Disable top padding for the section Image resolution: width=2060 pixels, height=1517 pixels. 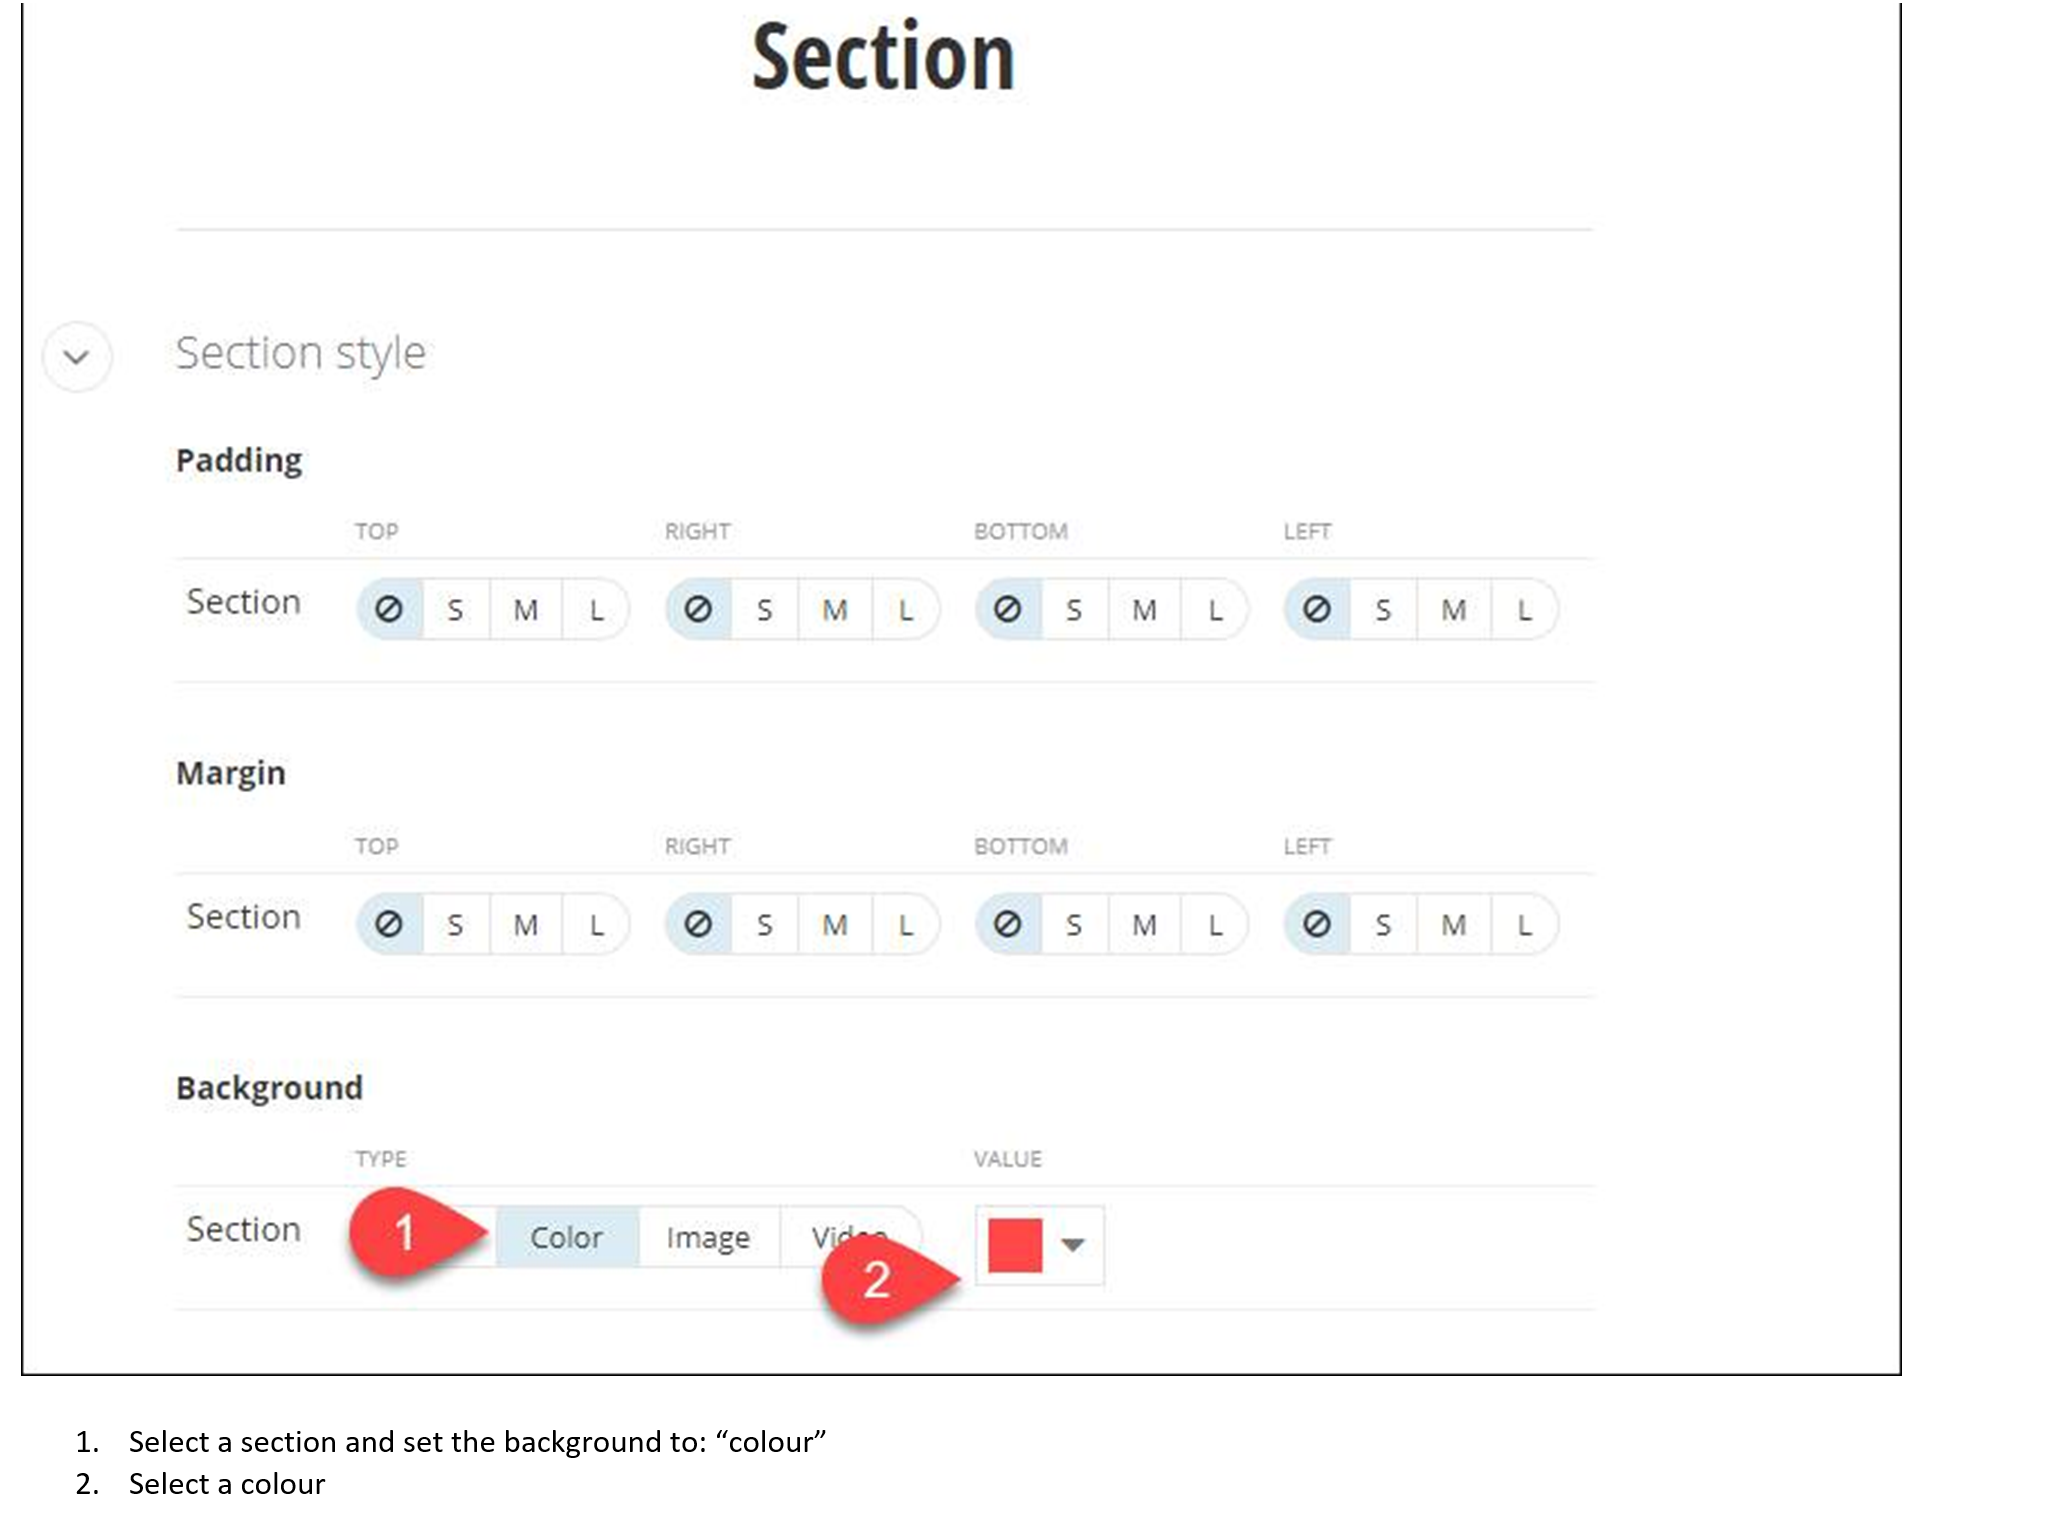click(390, 609)
